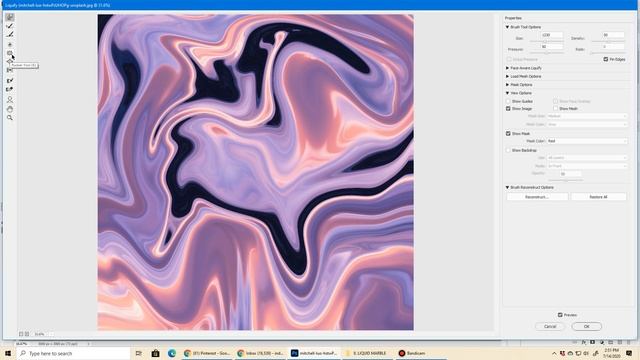Click the Rate value field
Screen dimensions: 640x360
tap(614, 47)
